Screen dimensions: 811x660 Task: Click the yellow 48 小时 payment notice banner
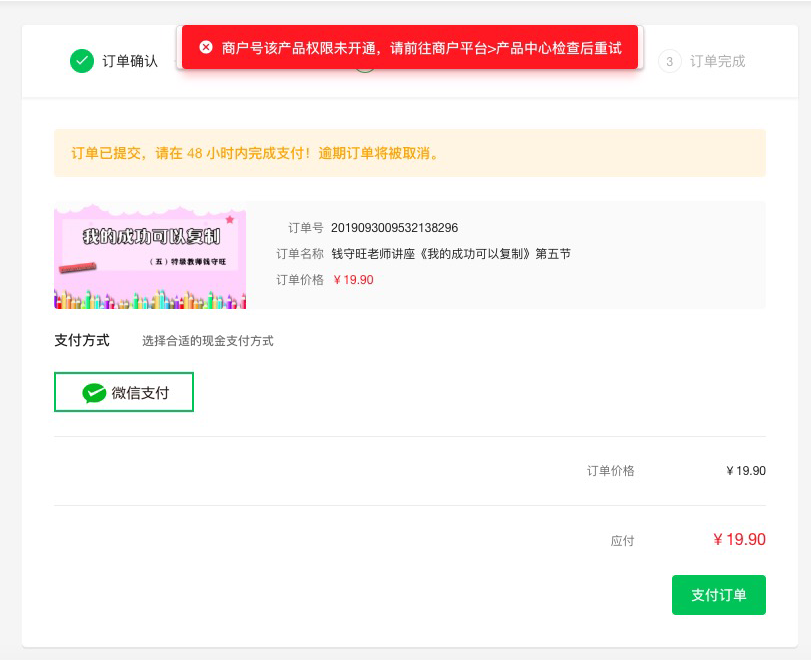click(410, 153)
